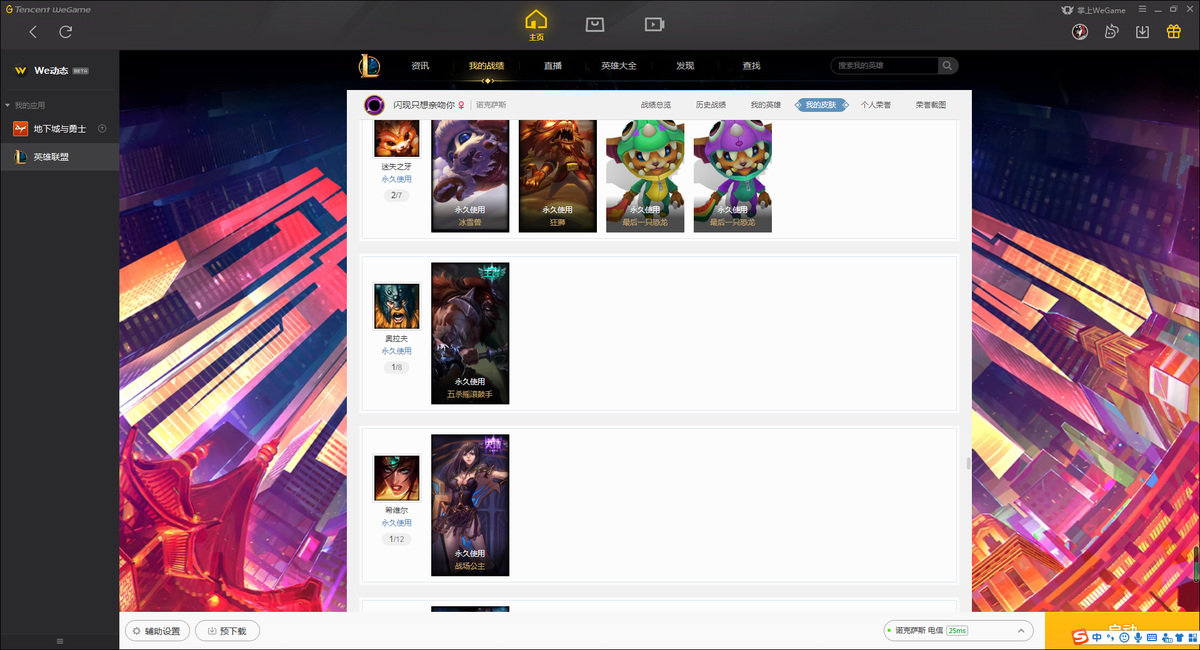Open the purple 星后一只恐龙 skin card
Image resolution: width=1200 pixels, height=650 pixels.
733,176
